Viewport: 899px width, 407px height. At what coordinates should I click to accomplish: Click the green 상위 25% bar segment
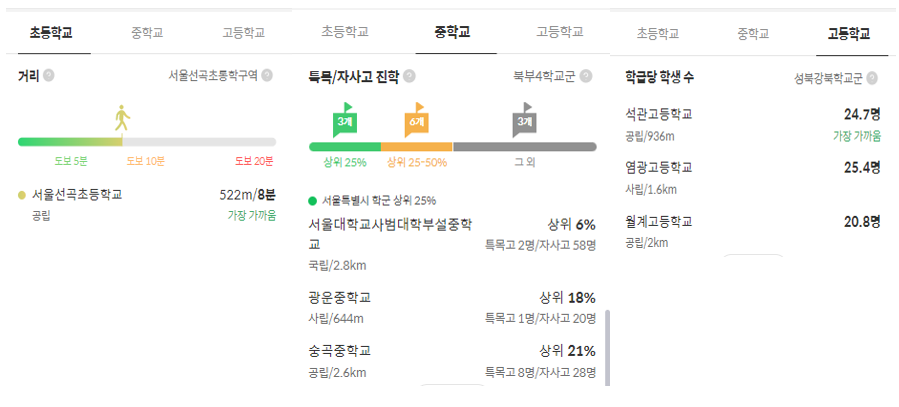pos(345,147)
